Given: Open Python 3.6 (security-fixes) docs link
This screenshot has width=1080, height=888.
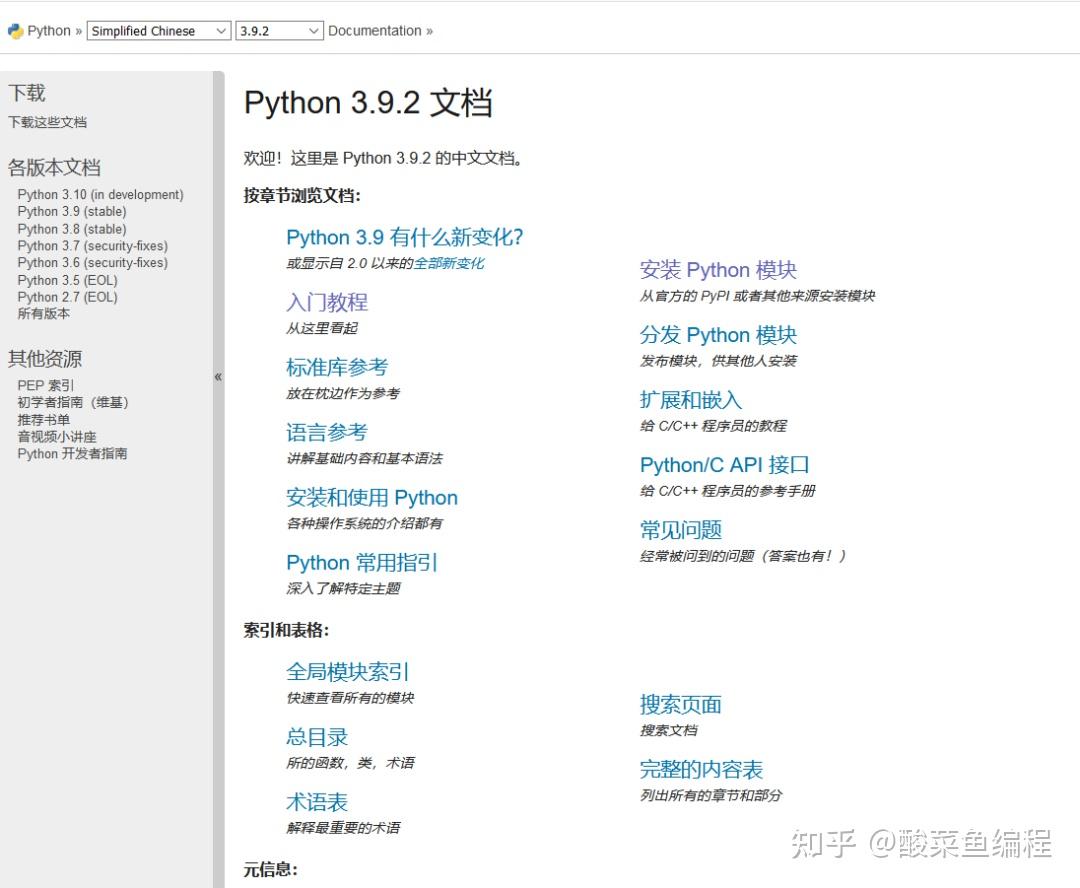Looking at the screenshot, I should point(92,262).
